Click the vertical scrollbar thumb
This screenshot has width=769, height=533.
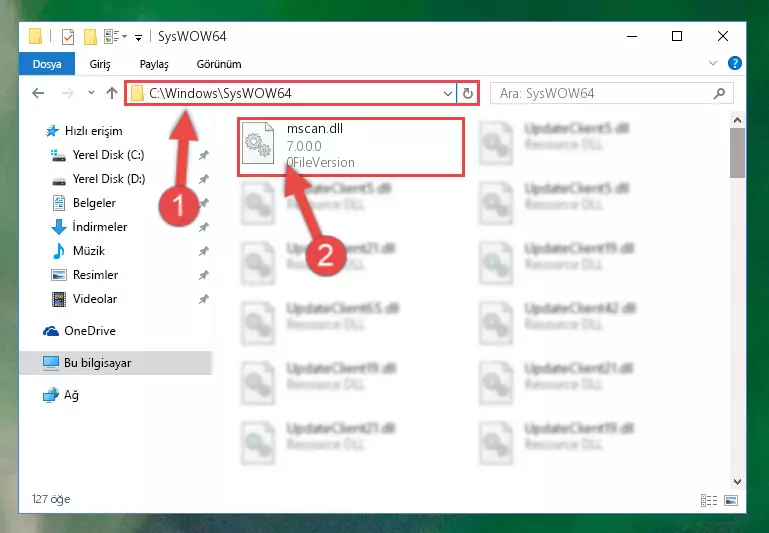(737, 153)
